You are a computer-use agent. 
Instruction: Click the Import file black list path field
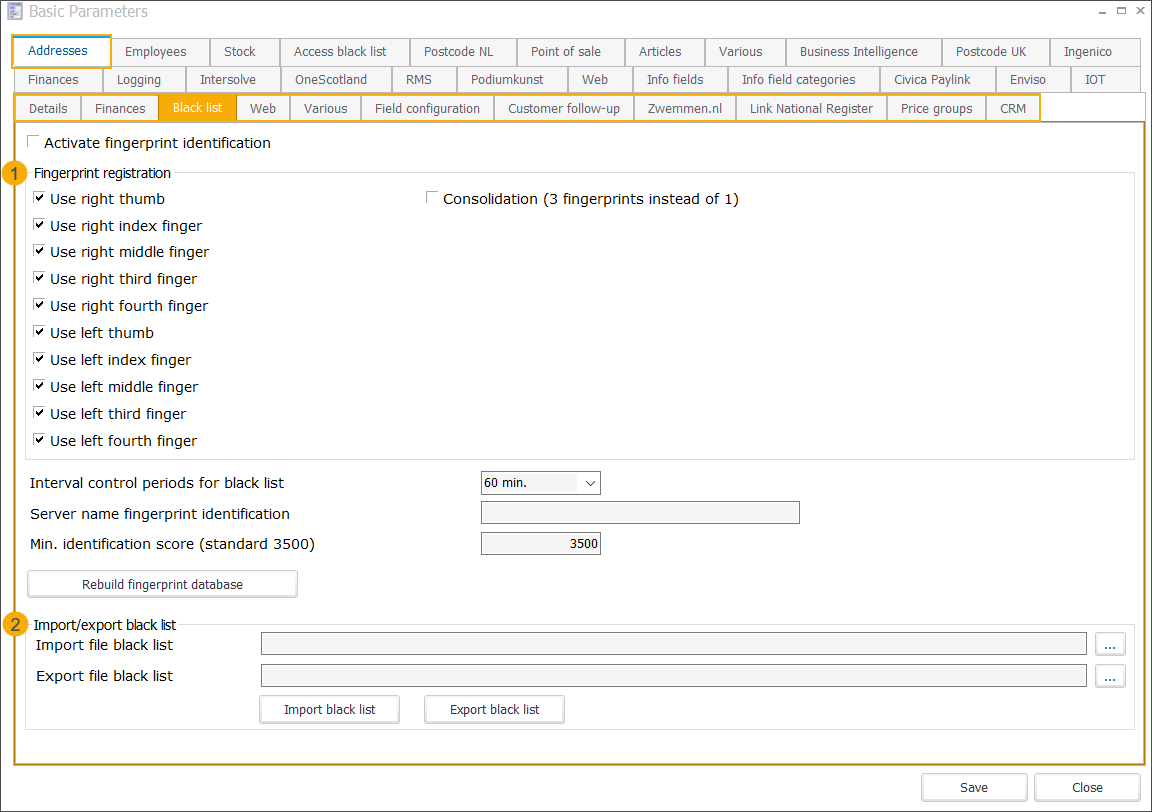pos(673,644)
